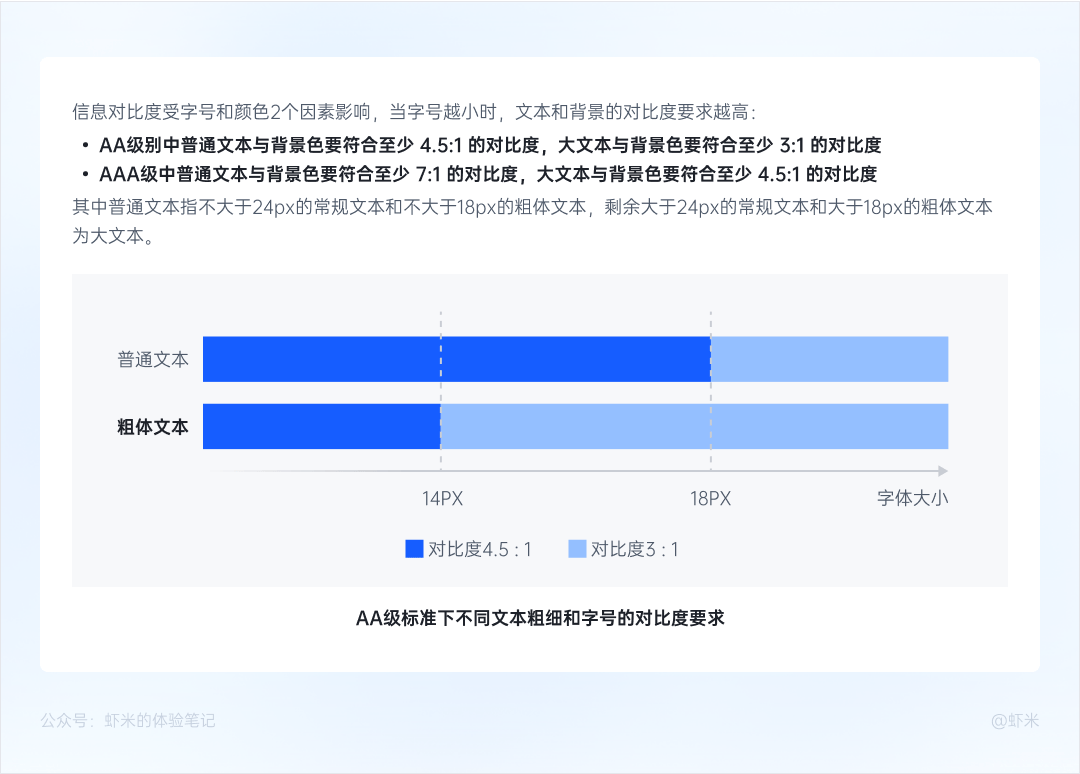Click the dark blue 对比度4.5:1 legend swatch

tap(414, 549)
